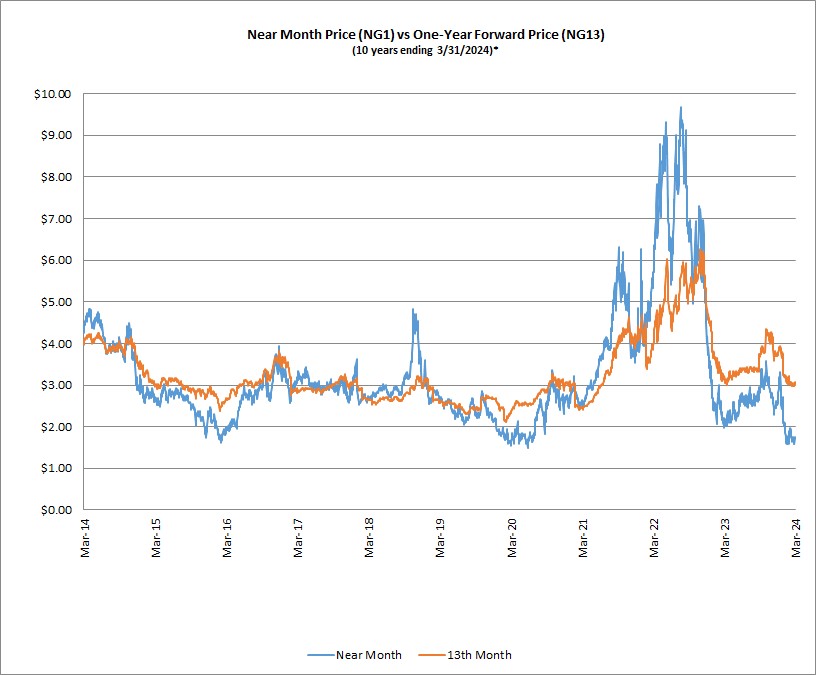Image resolution: width=816 pixels, height=675 pixels.
Task: Click the blue Near Month legend line marker
Action: (x=321, y=655)
